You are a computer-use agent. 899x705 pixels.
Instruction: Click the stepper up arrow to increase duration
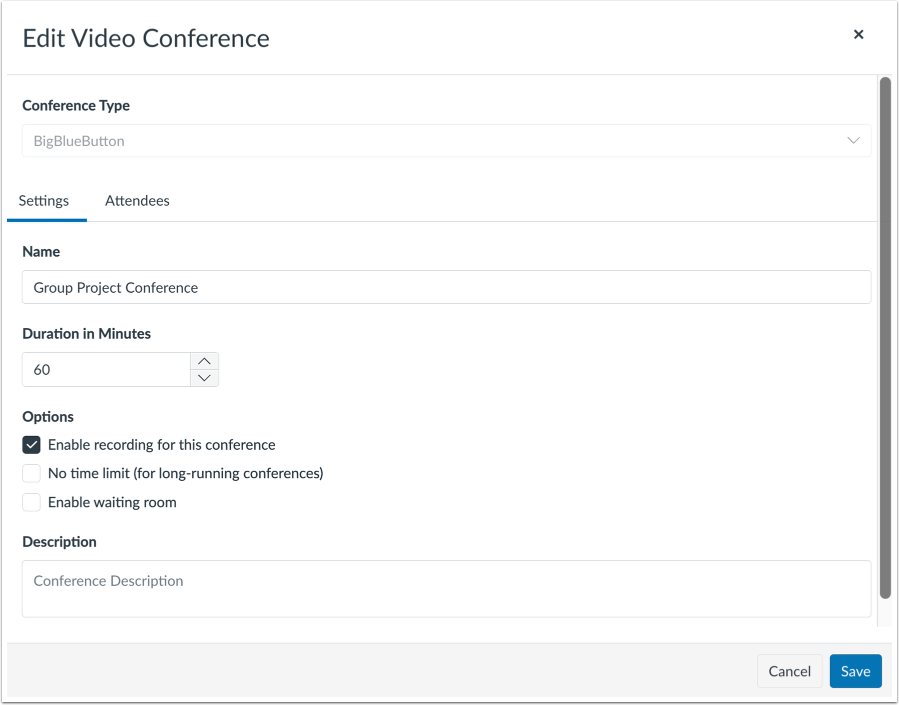tap(204, 360)
